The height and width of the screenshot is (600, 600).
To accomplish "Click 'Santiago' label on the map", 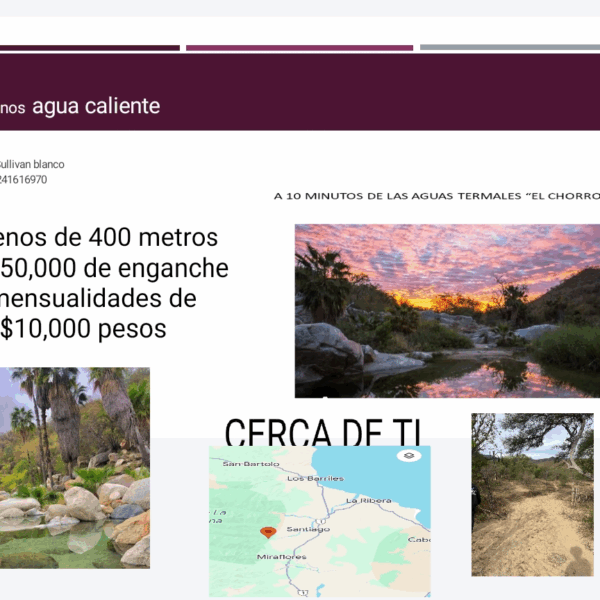I will pyautogui.click(x=308, y=529).
